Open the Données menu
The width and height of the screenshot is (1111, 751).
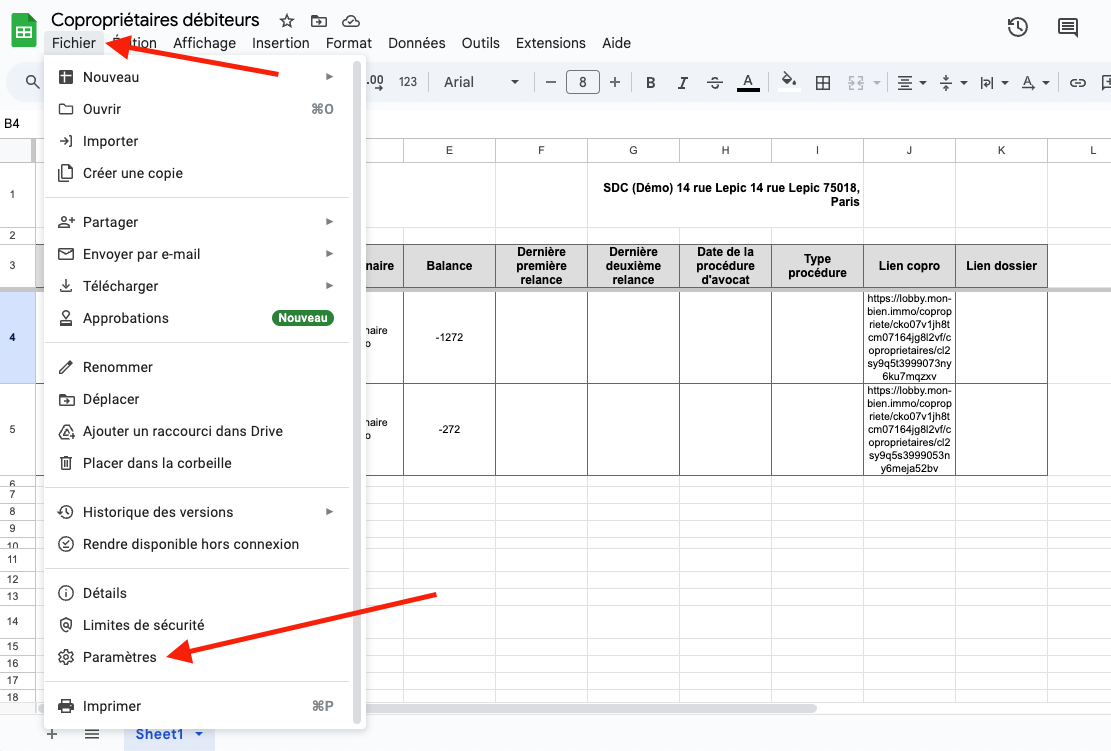[417, 43]
